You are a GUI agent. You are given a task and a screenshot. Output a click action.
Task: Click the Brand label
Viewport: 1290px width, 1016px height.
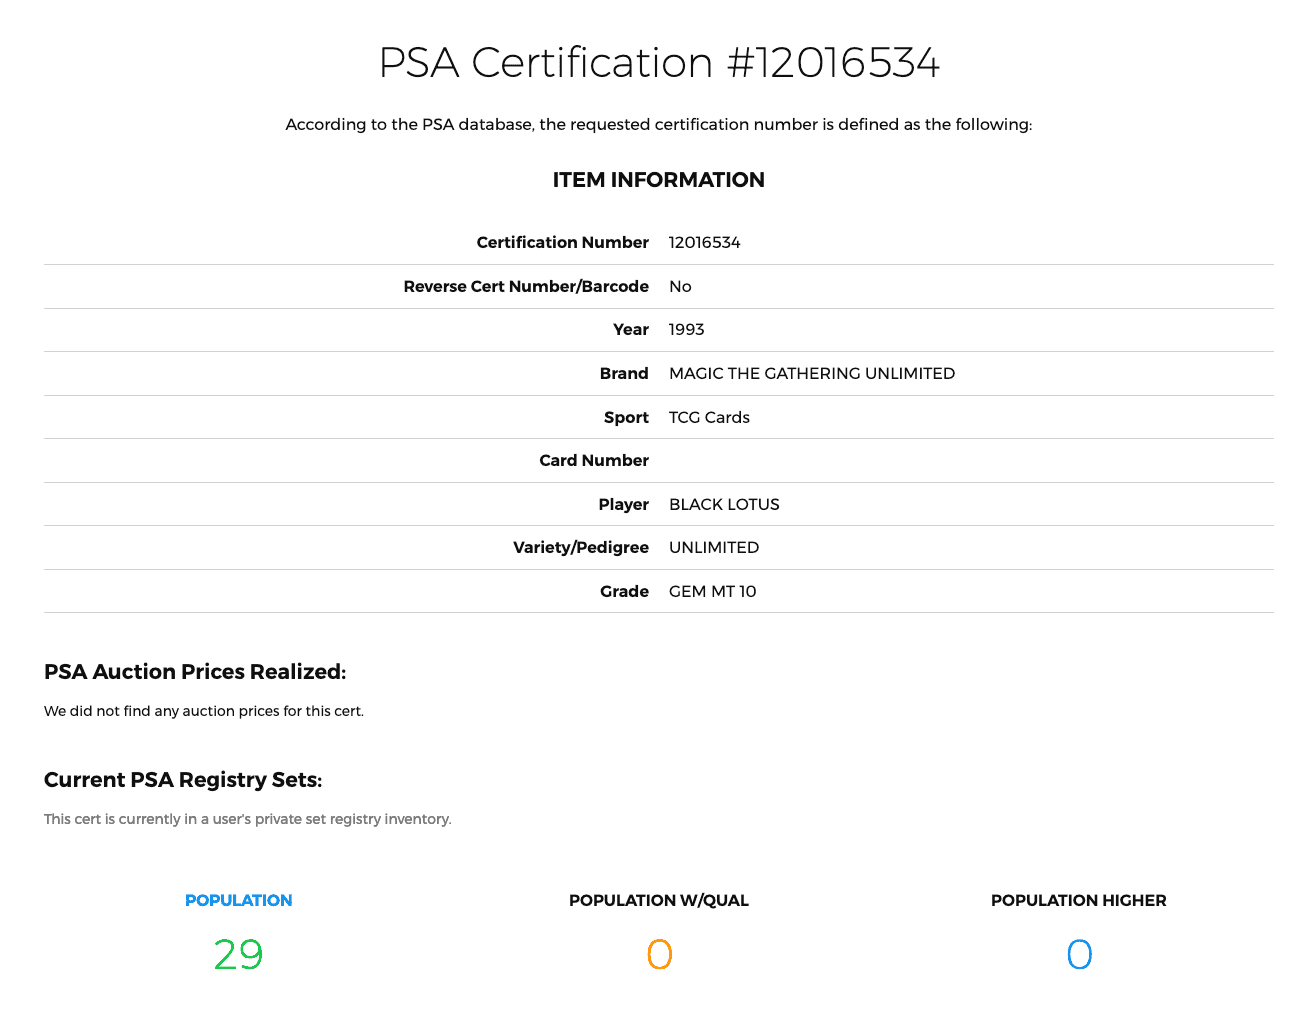coord(624,374)
